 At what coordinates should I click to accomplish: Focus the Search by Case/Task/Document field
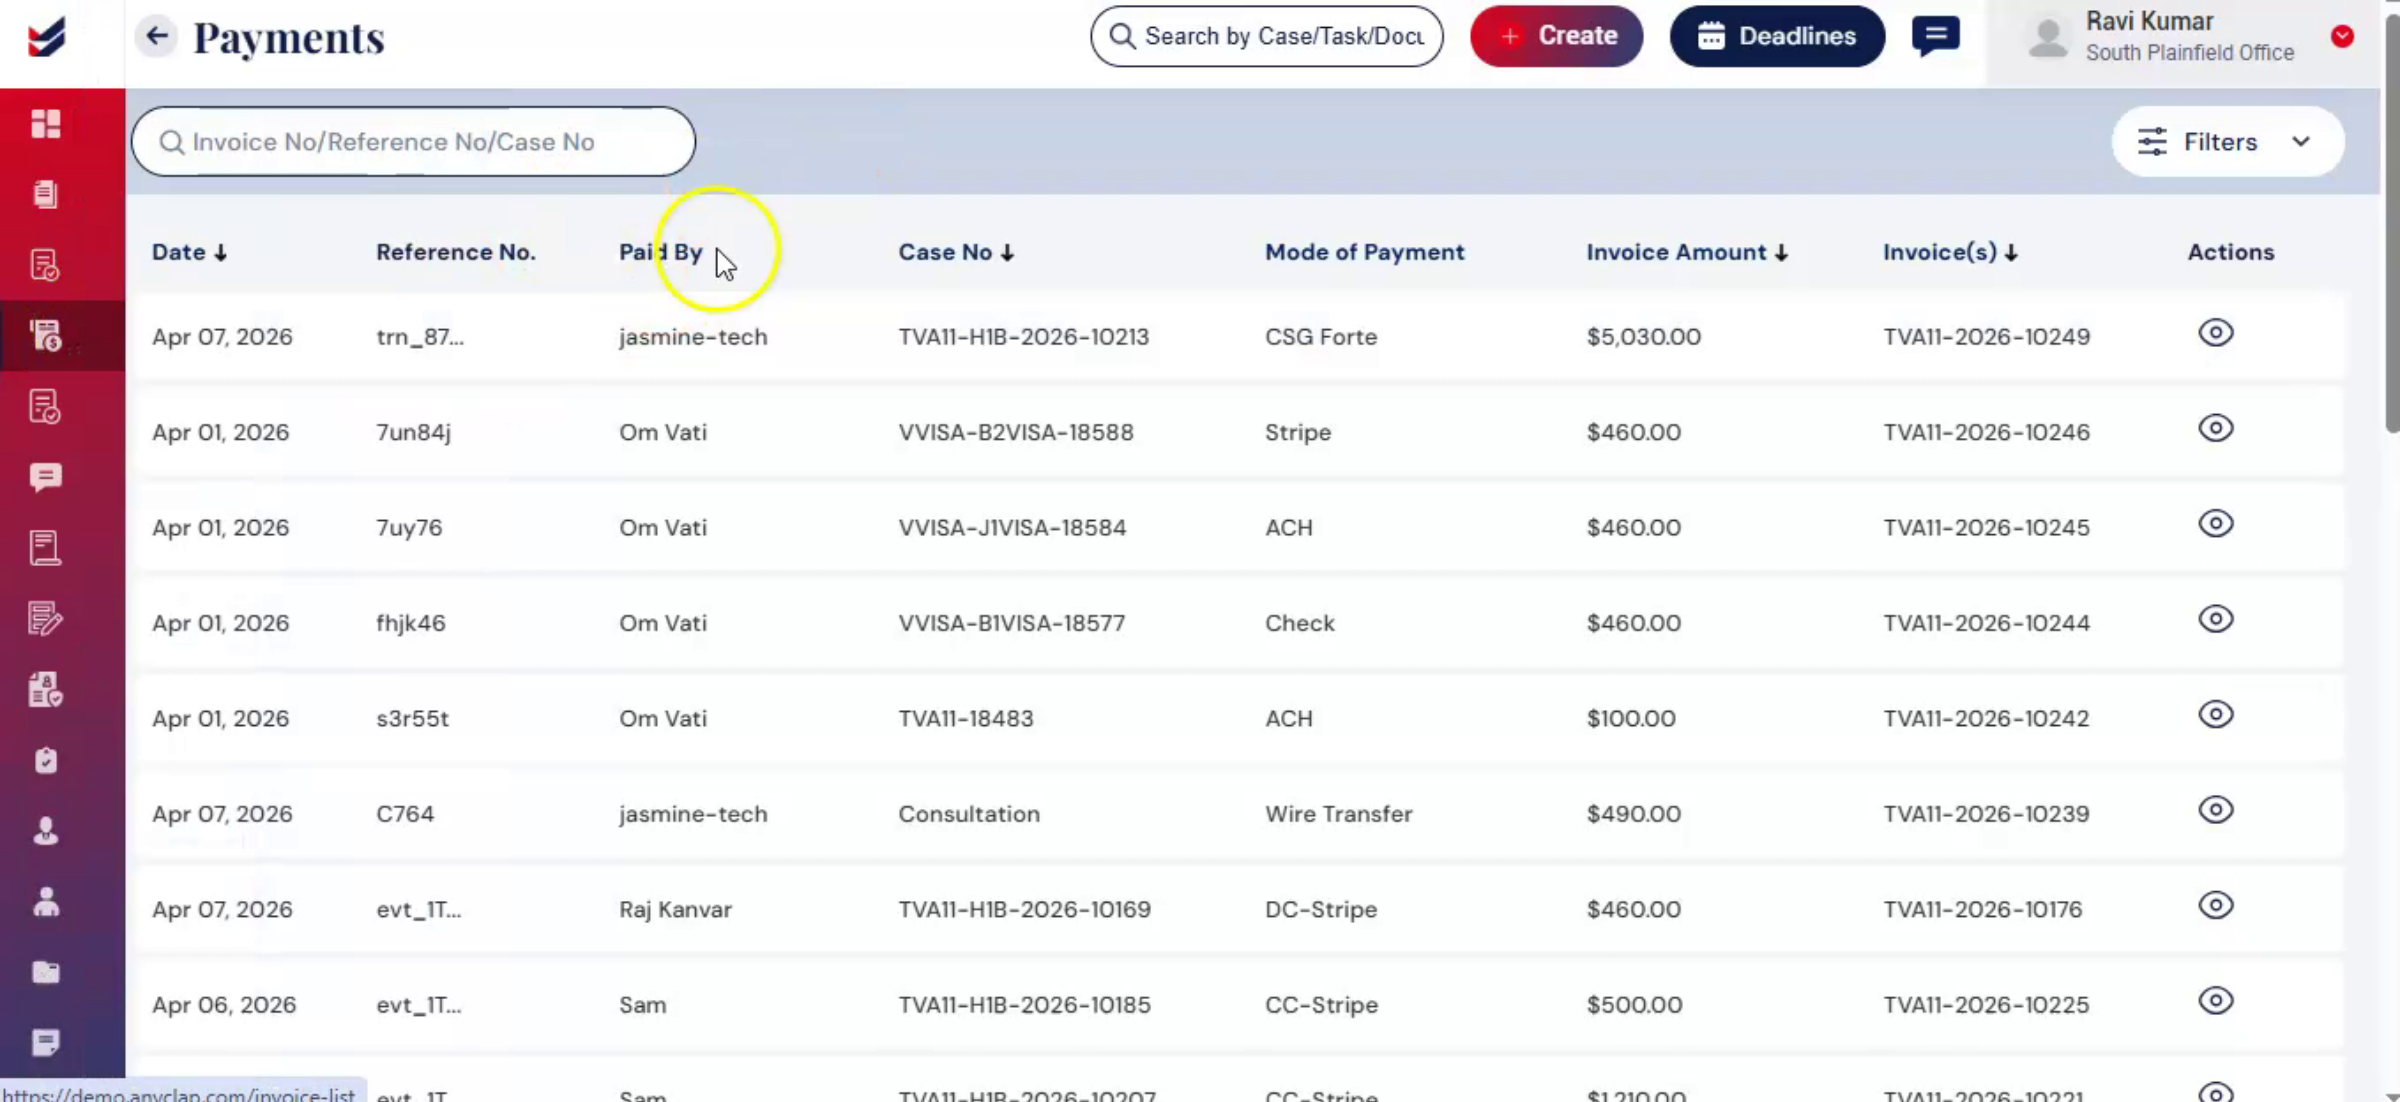(x=1266, y=36)
